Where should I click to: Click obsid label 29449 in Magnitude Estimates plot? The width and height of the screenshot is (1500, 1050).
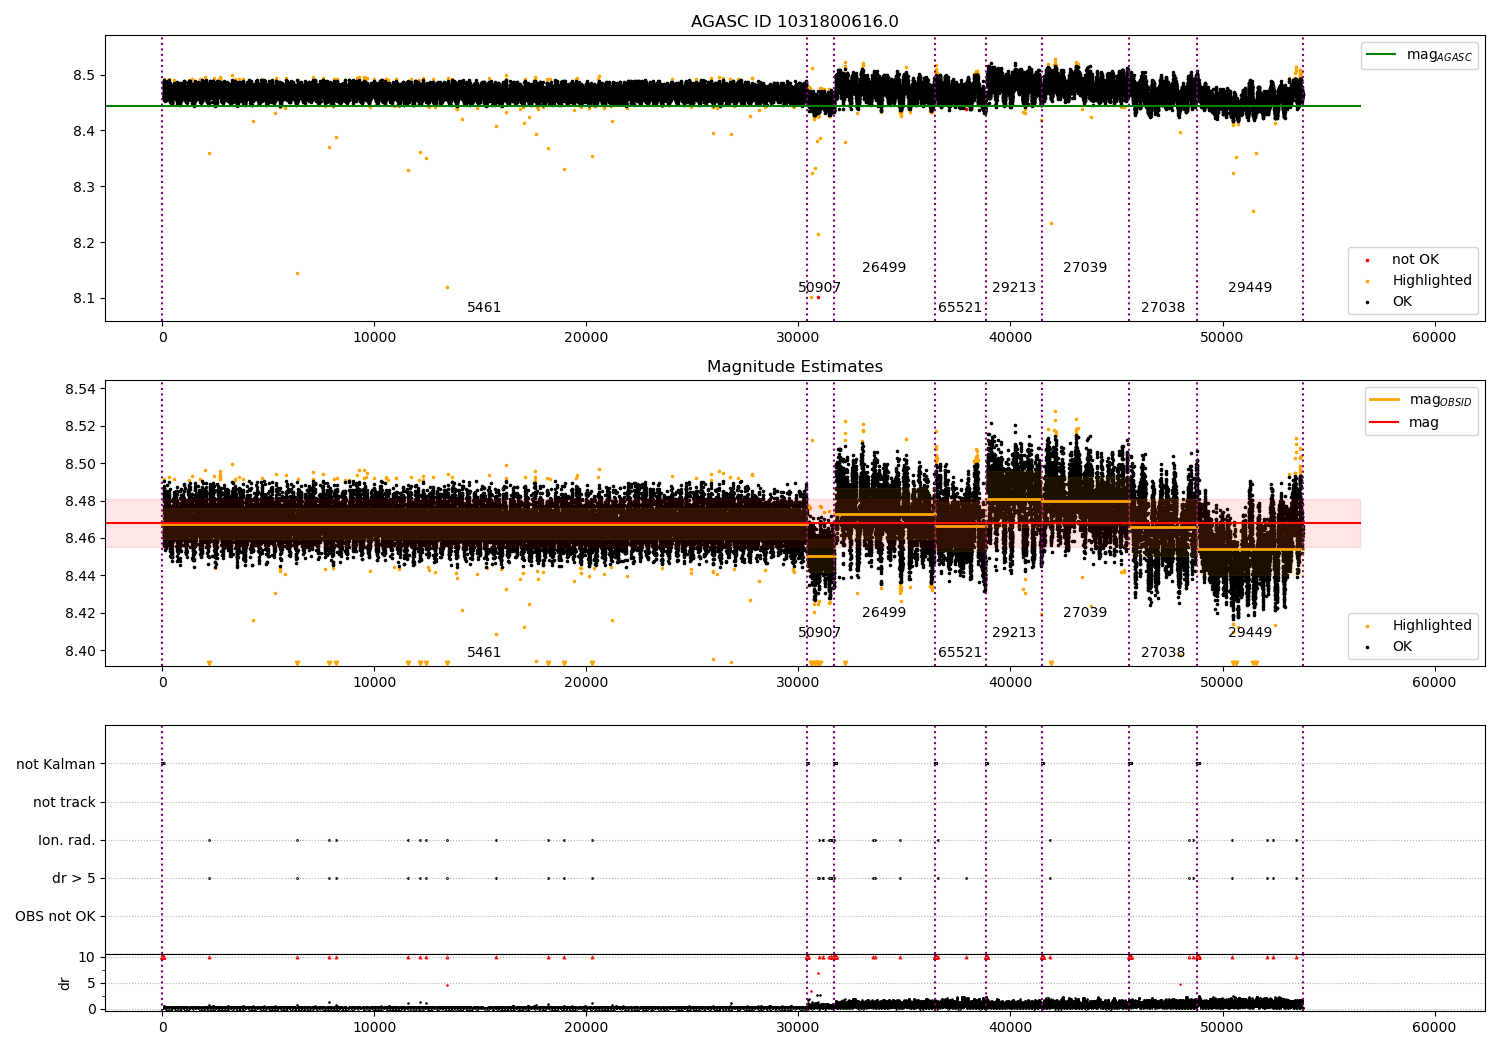tap(1250, 633)
